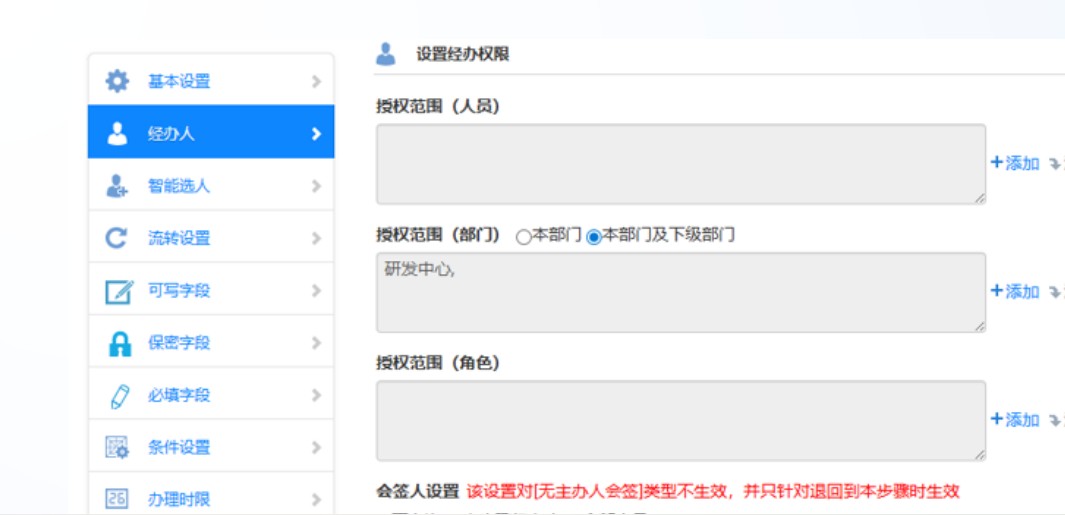
Task: Click the 必填字段 pencil icon
Action: pyautogui.click(x=118, y=395)
